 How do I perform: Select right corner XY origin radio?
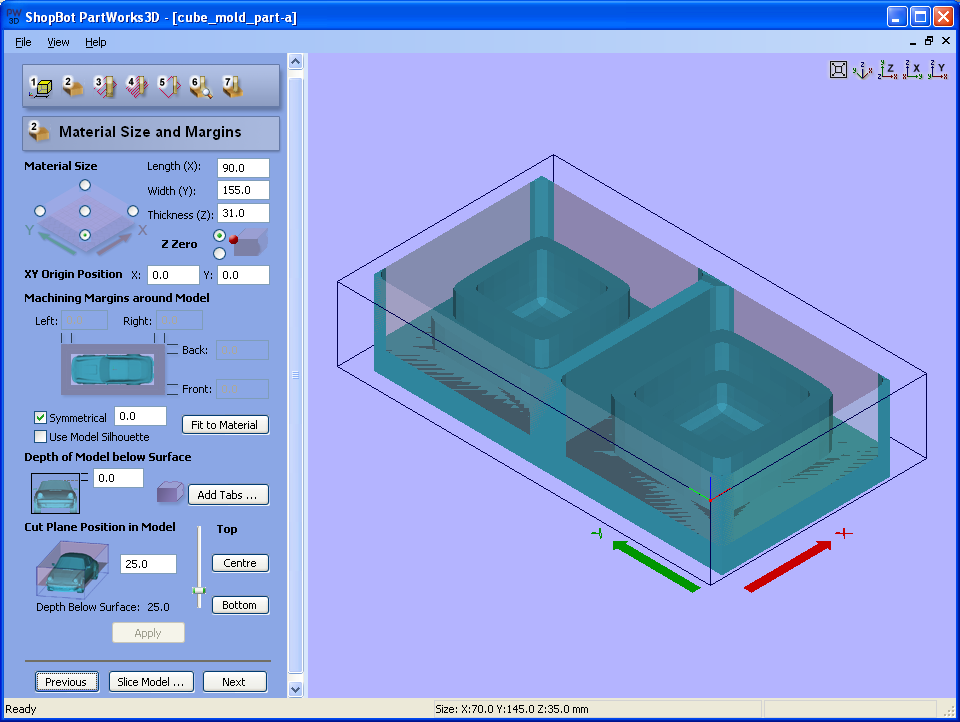pos(133,211)
